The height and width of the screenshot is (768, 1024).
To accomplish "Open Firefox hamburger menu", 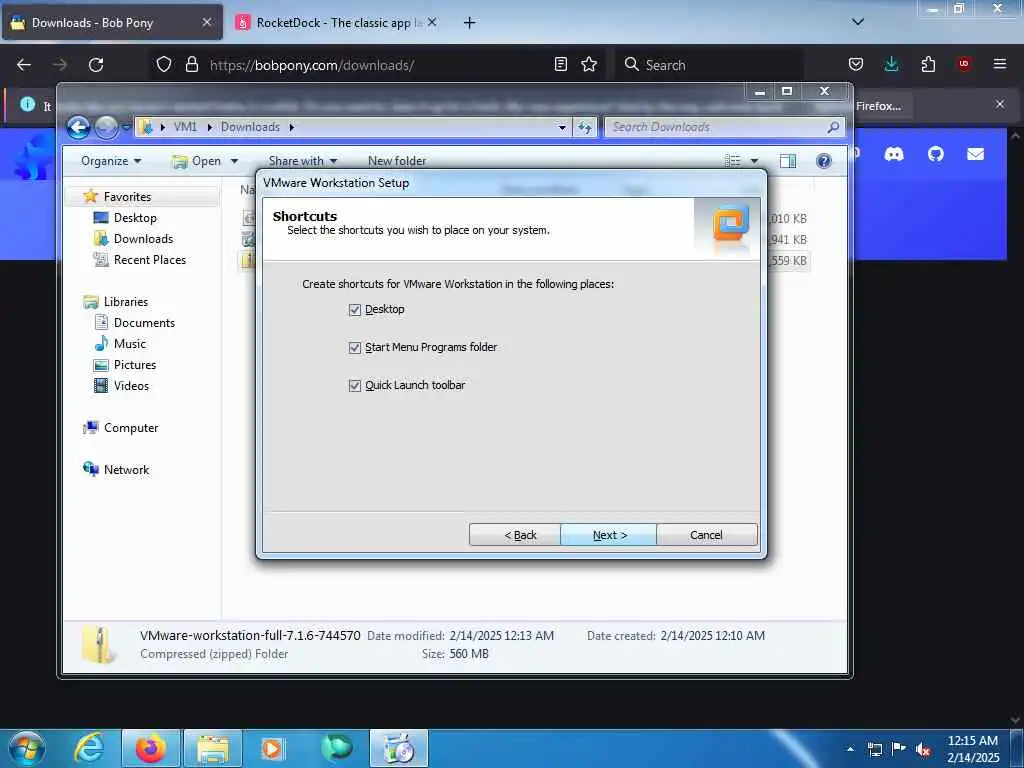I will pos(1000,64).
